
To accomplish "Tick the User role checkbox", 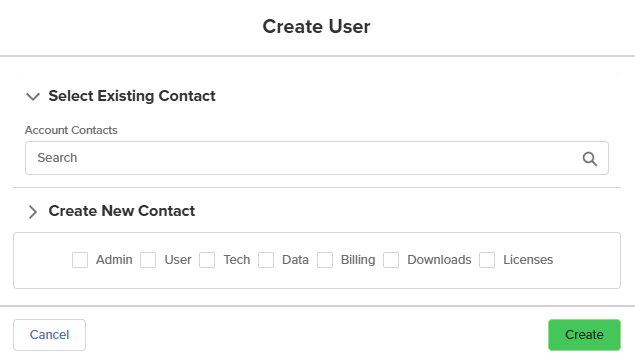I will click(148, 260).
